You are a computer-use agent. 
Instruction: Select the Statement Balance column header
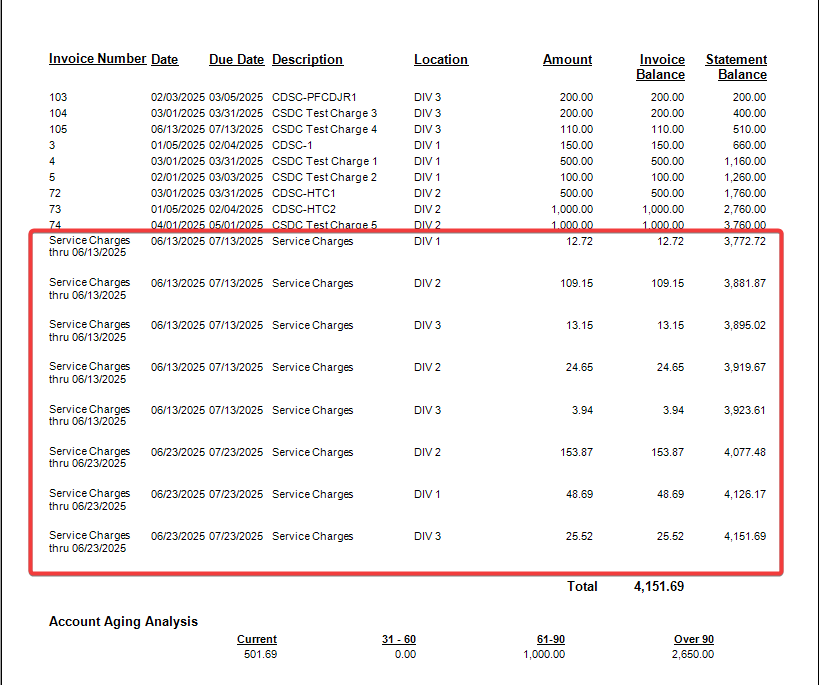coord(736,67)
